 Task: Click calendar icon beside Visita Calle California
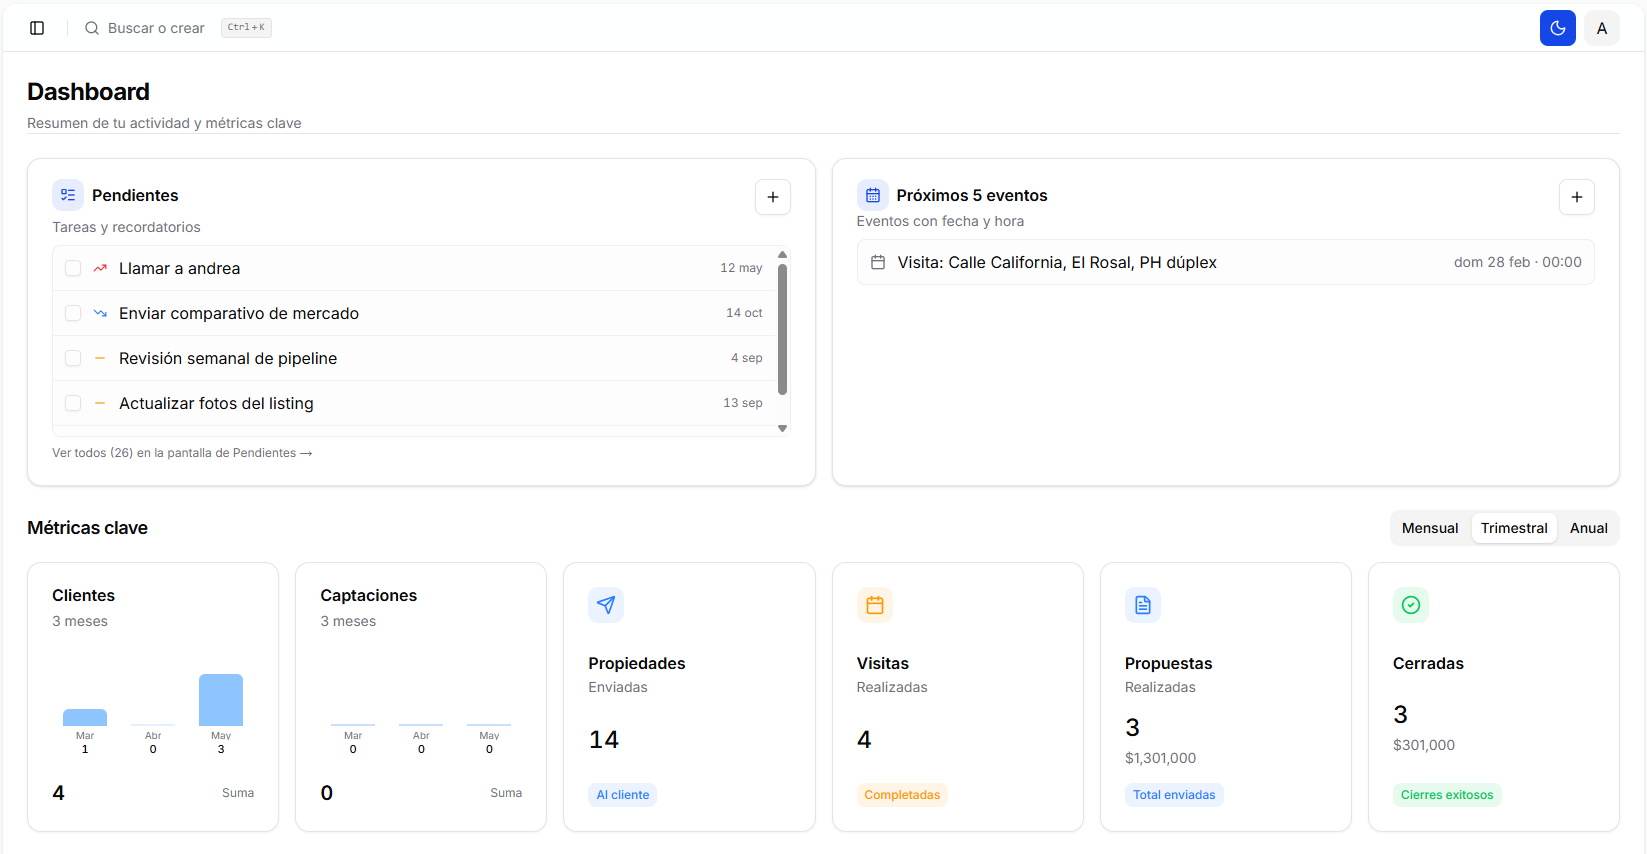(878, 262)
